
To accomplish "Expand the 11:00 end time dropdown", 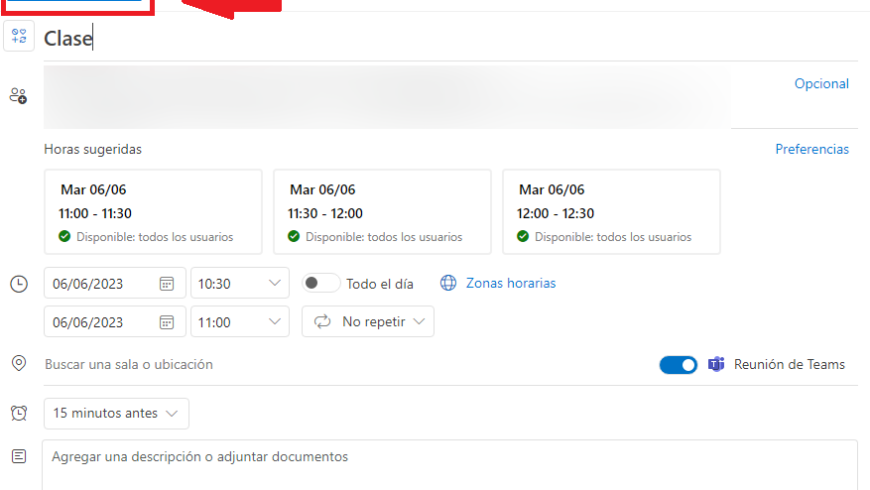I will (240, 322).
